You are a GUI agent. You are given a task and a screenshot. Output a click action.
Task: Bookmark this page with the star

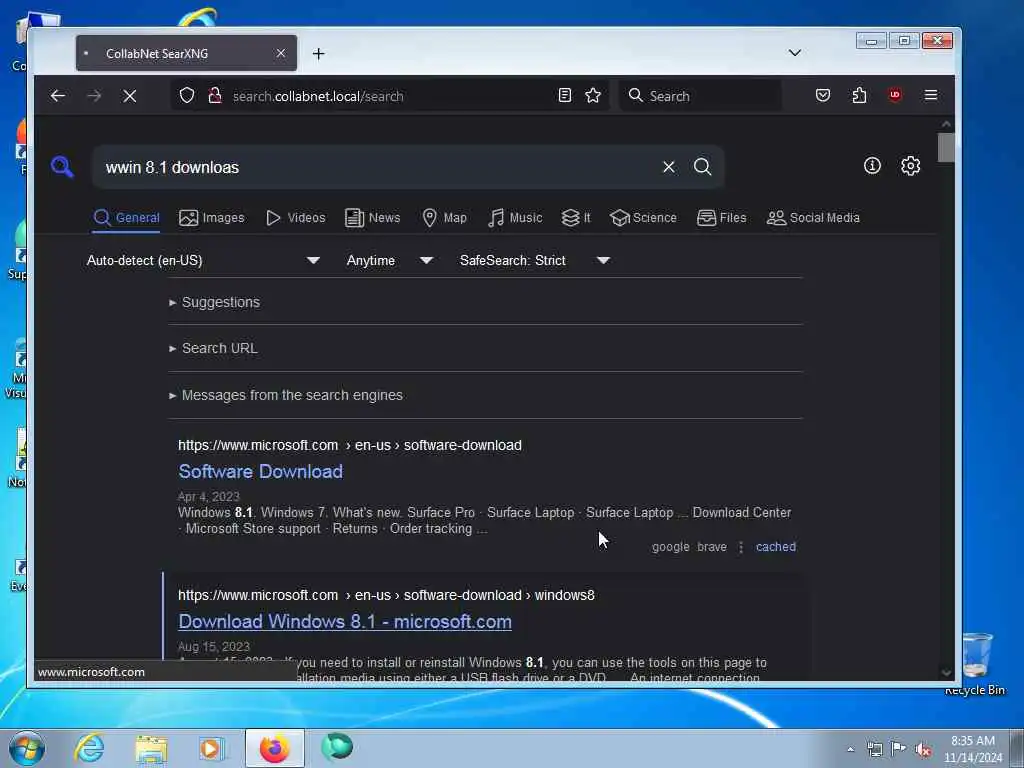pyautogui.click(x=593, y=95)
